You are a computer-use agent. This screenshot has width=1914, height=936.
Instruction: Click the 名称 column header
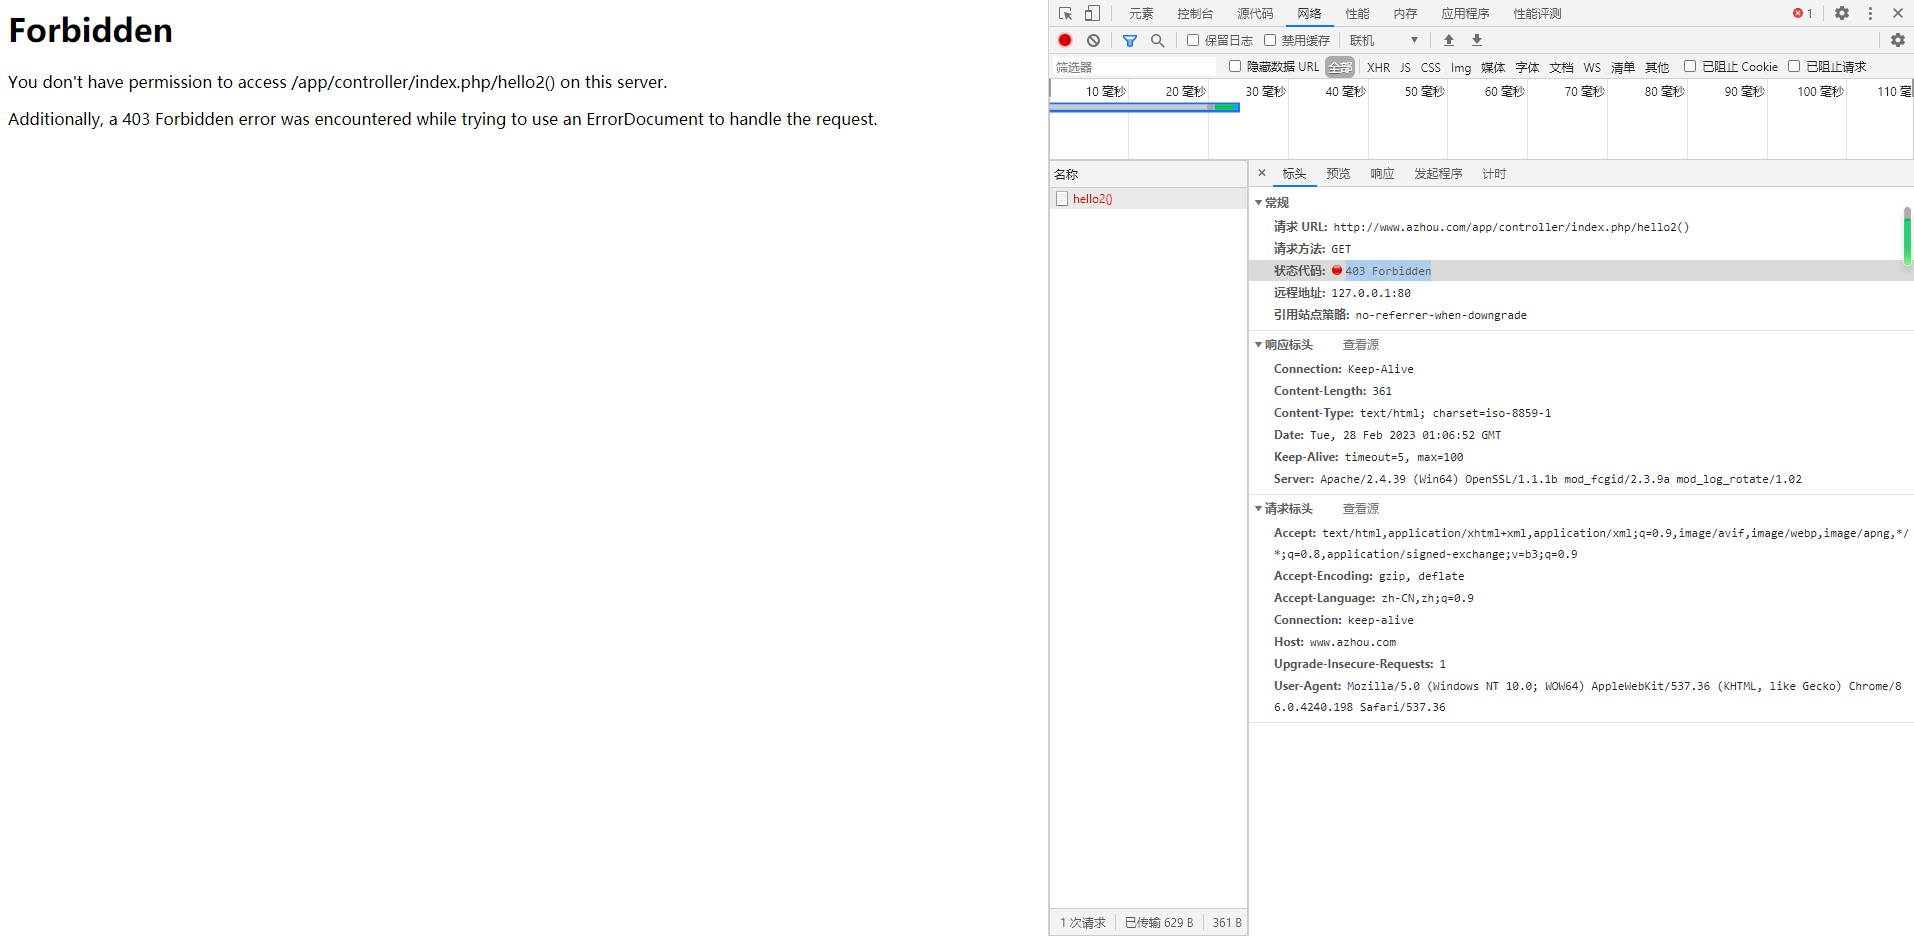[x=1148, y=174]
